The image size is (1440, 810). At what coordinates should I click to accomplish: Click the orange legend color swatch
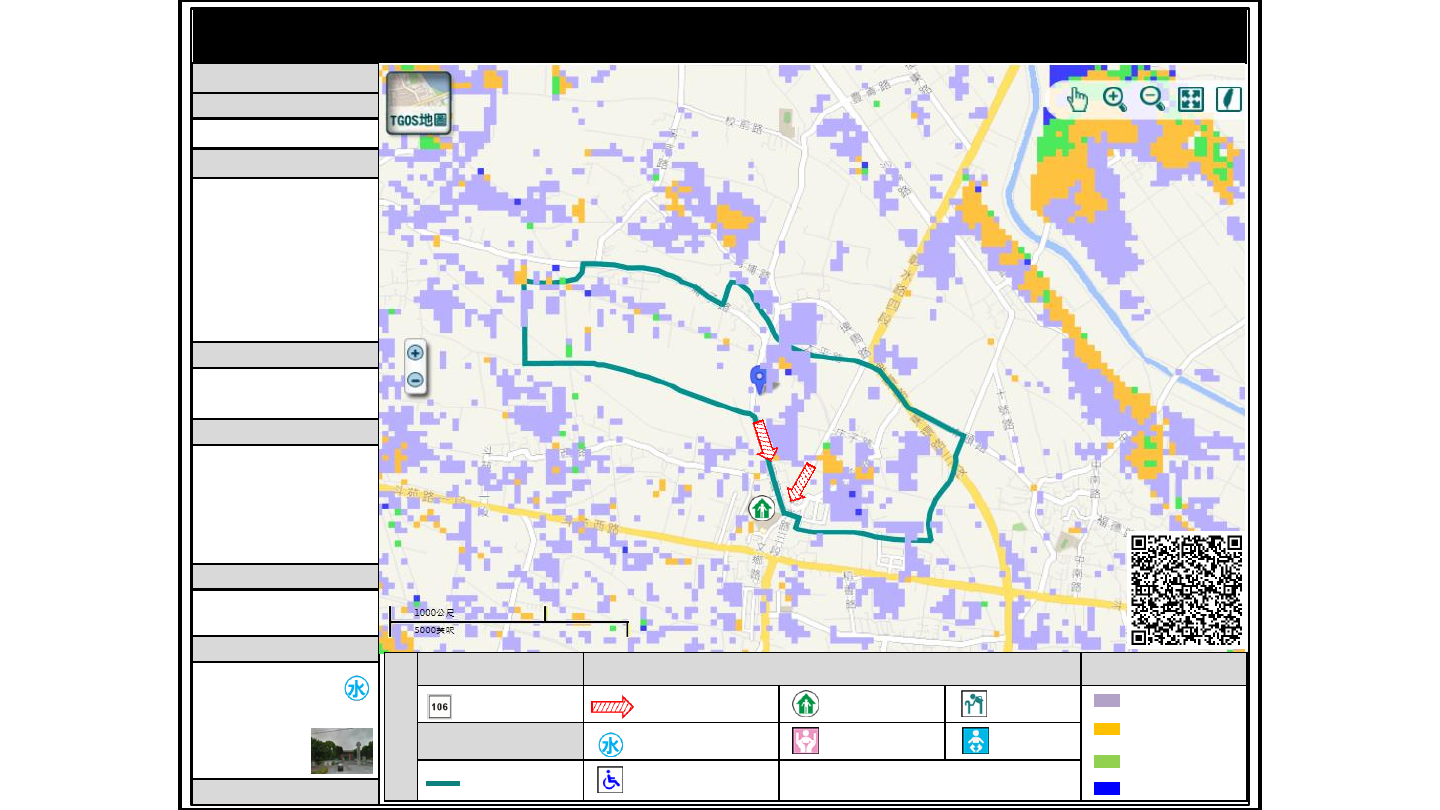click(1107, 729)
